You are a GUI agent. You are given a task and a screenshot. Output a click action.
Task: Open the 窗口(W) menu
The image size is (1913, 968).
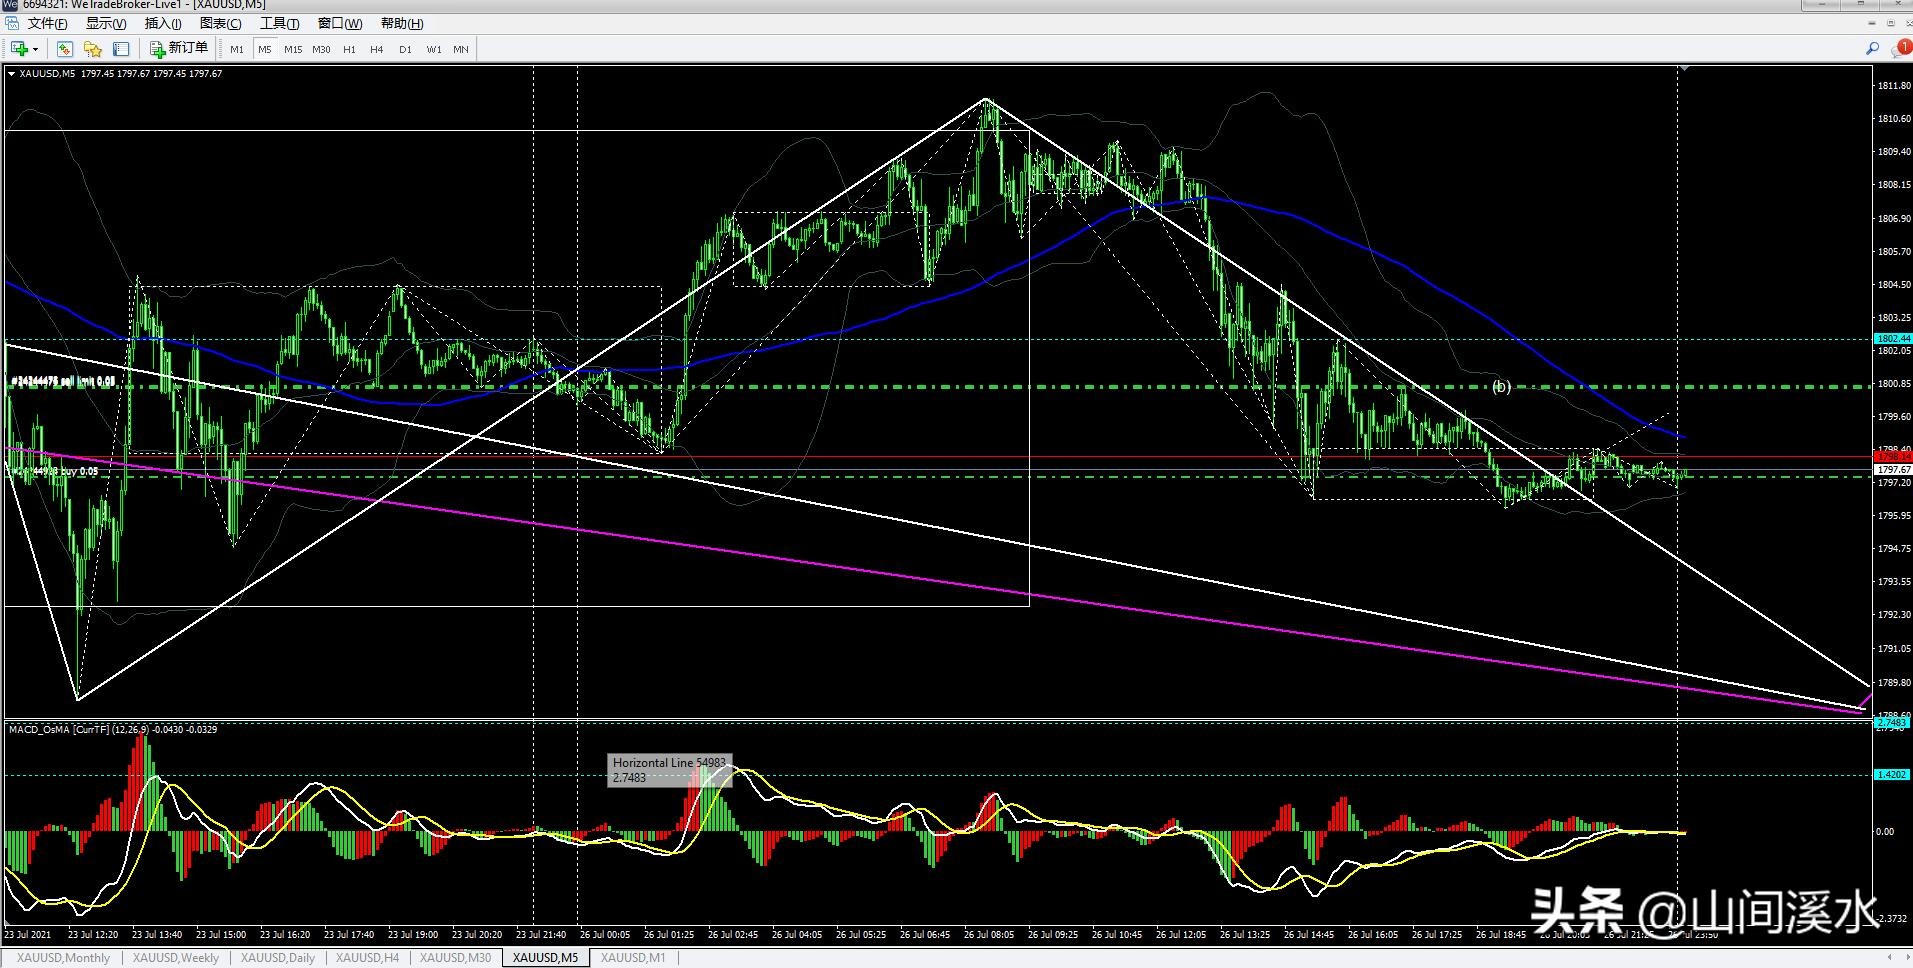340,23
